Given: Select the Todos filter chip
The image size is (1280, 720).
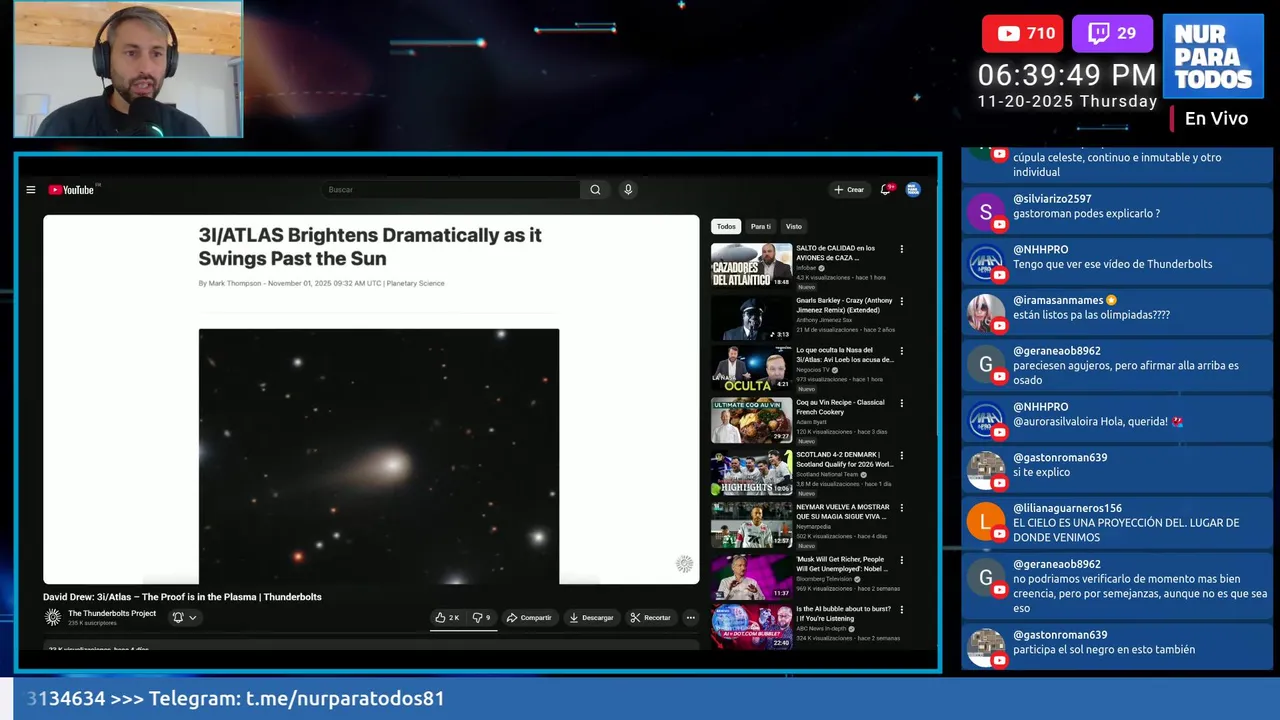Looking at the screenshot, I should coord(726,226).
